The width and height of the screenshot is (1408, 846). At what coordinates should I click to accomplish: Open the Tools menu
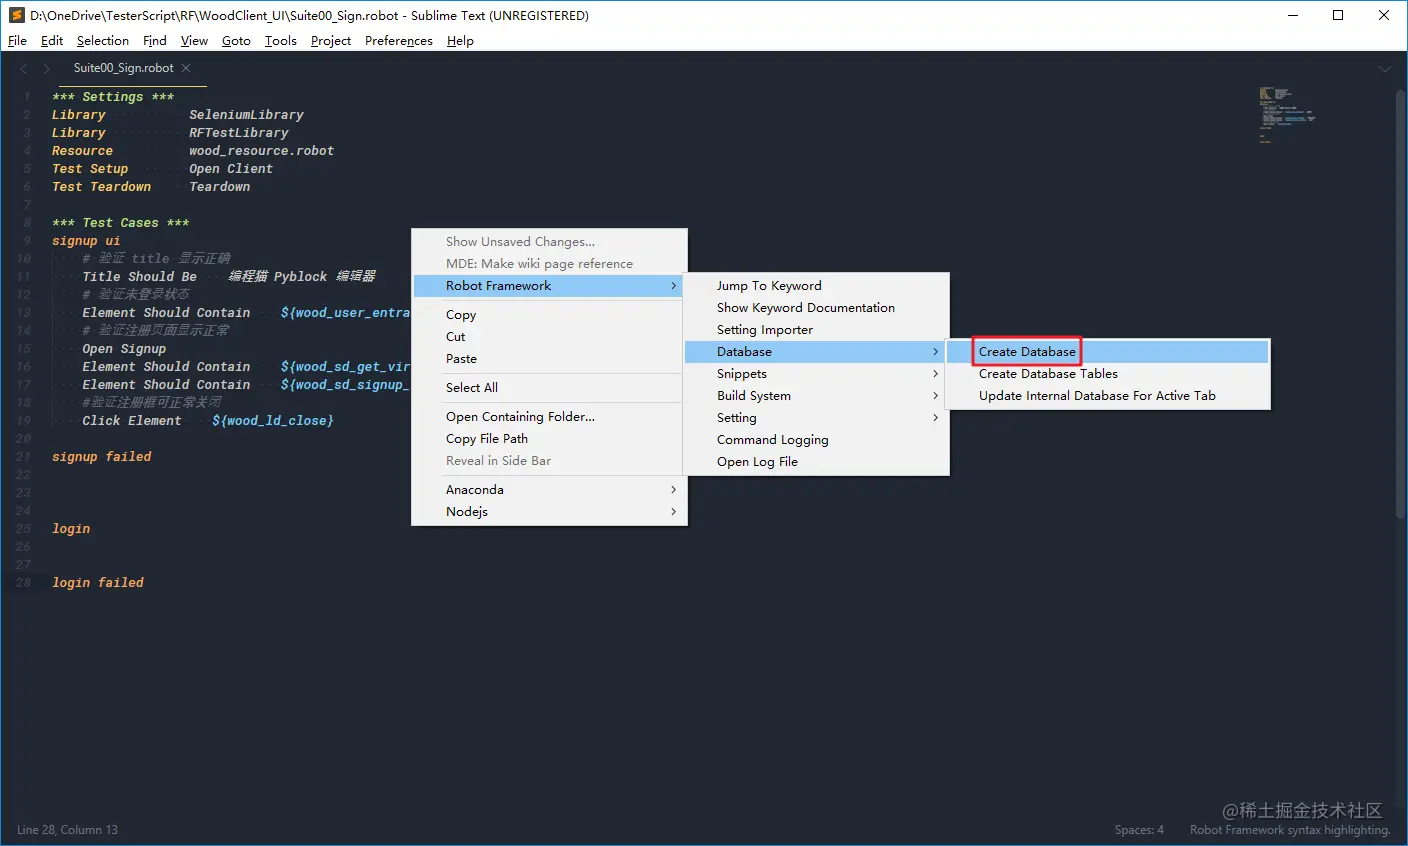[280, 40]
